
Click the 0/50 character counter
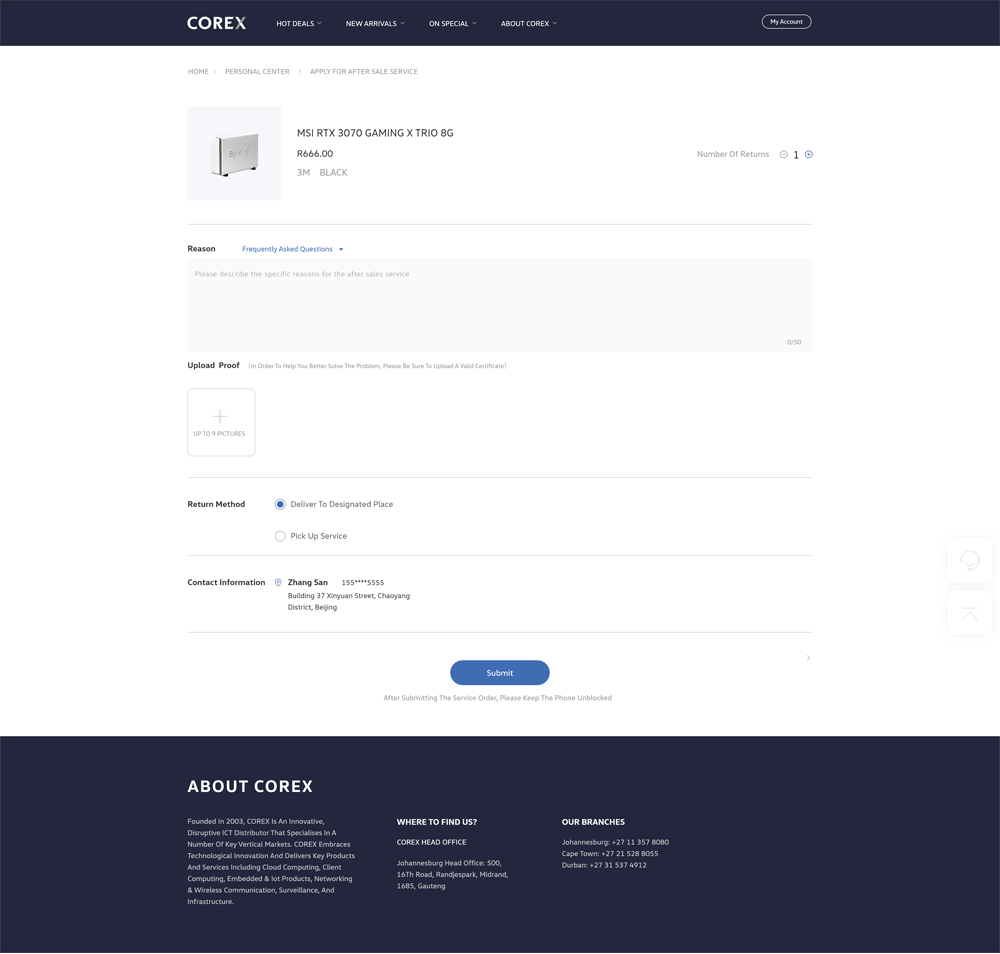point(794,342)
